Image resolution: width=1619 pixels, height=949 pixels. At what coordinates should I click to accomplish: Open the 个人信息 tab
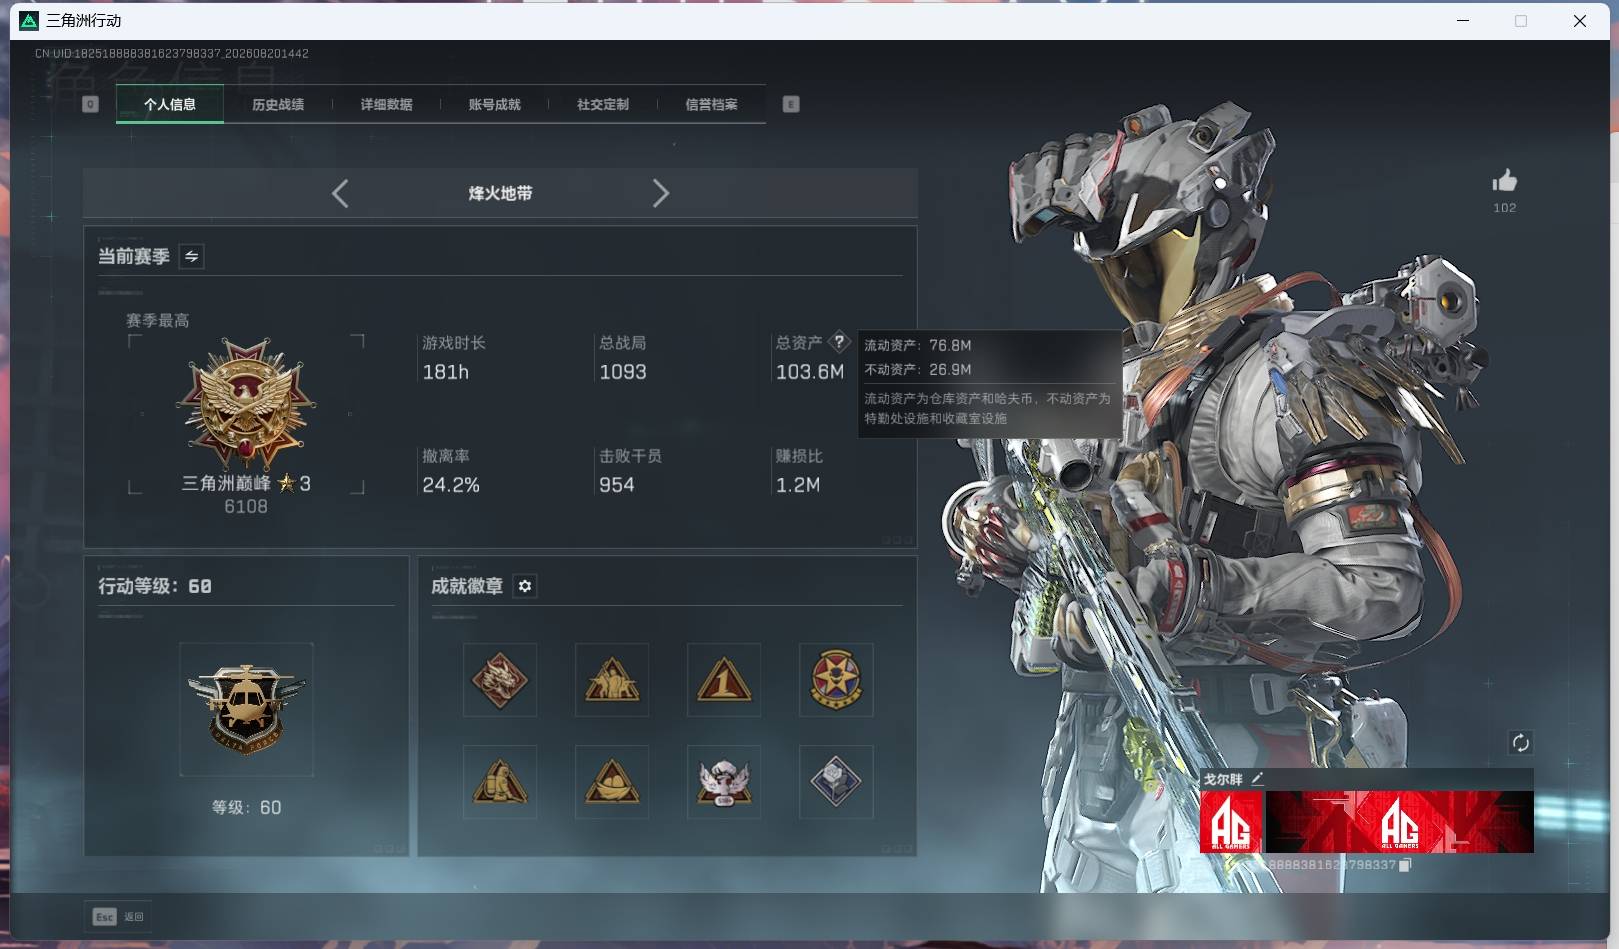(x=170, y=104)
